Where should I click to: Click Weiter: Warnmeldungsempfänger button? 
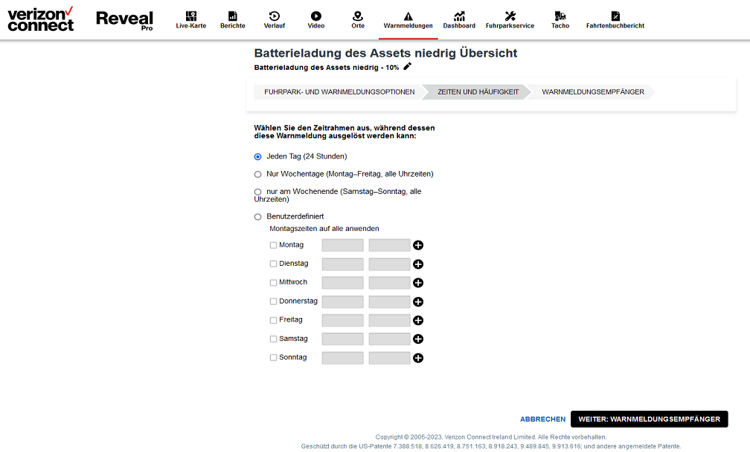coord(649,419)
